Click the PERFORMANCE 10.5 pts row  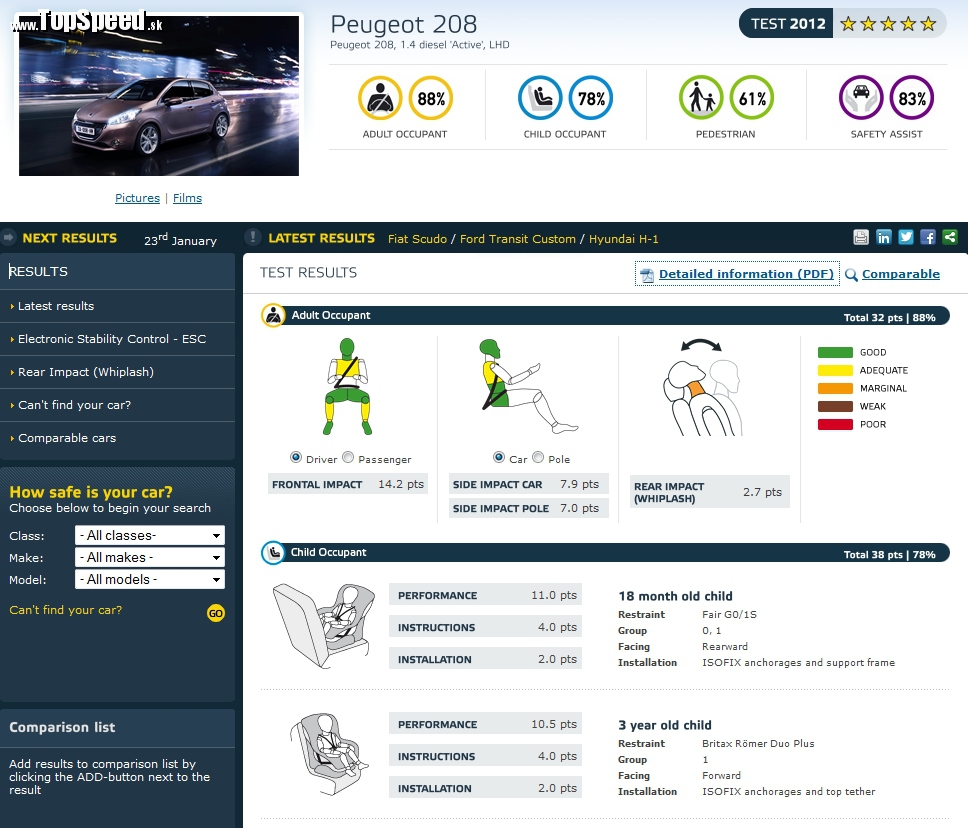coord(485,724)
